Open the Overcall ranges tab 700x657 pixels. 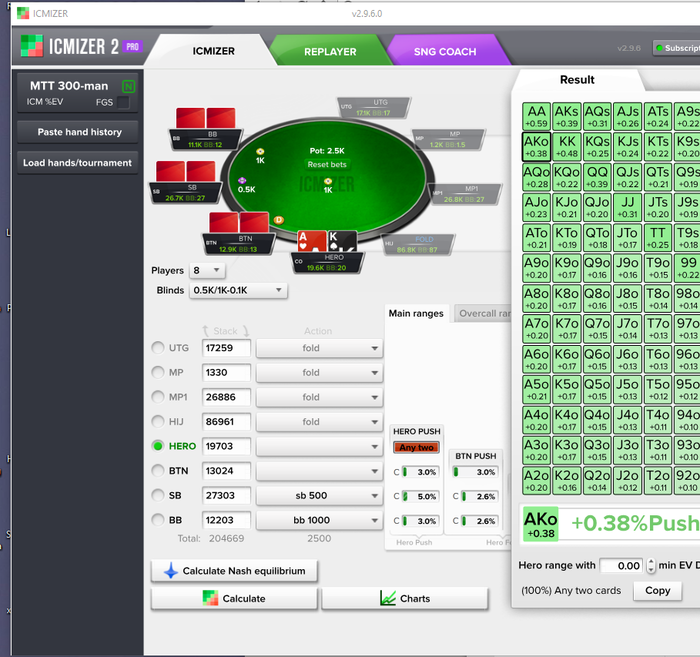click(x=483, y=313)
